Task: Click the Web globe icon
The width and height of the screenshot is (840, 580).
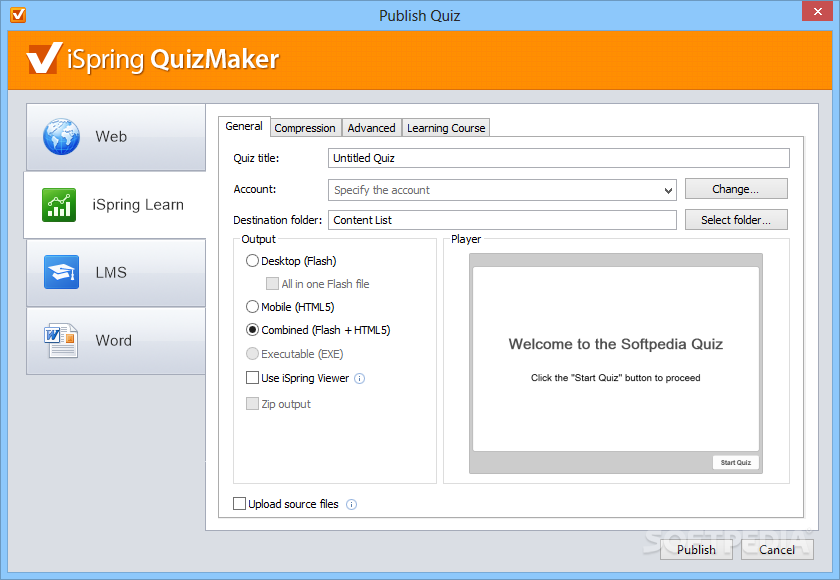Action: [61, 137]
